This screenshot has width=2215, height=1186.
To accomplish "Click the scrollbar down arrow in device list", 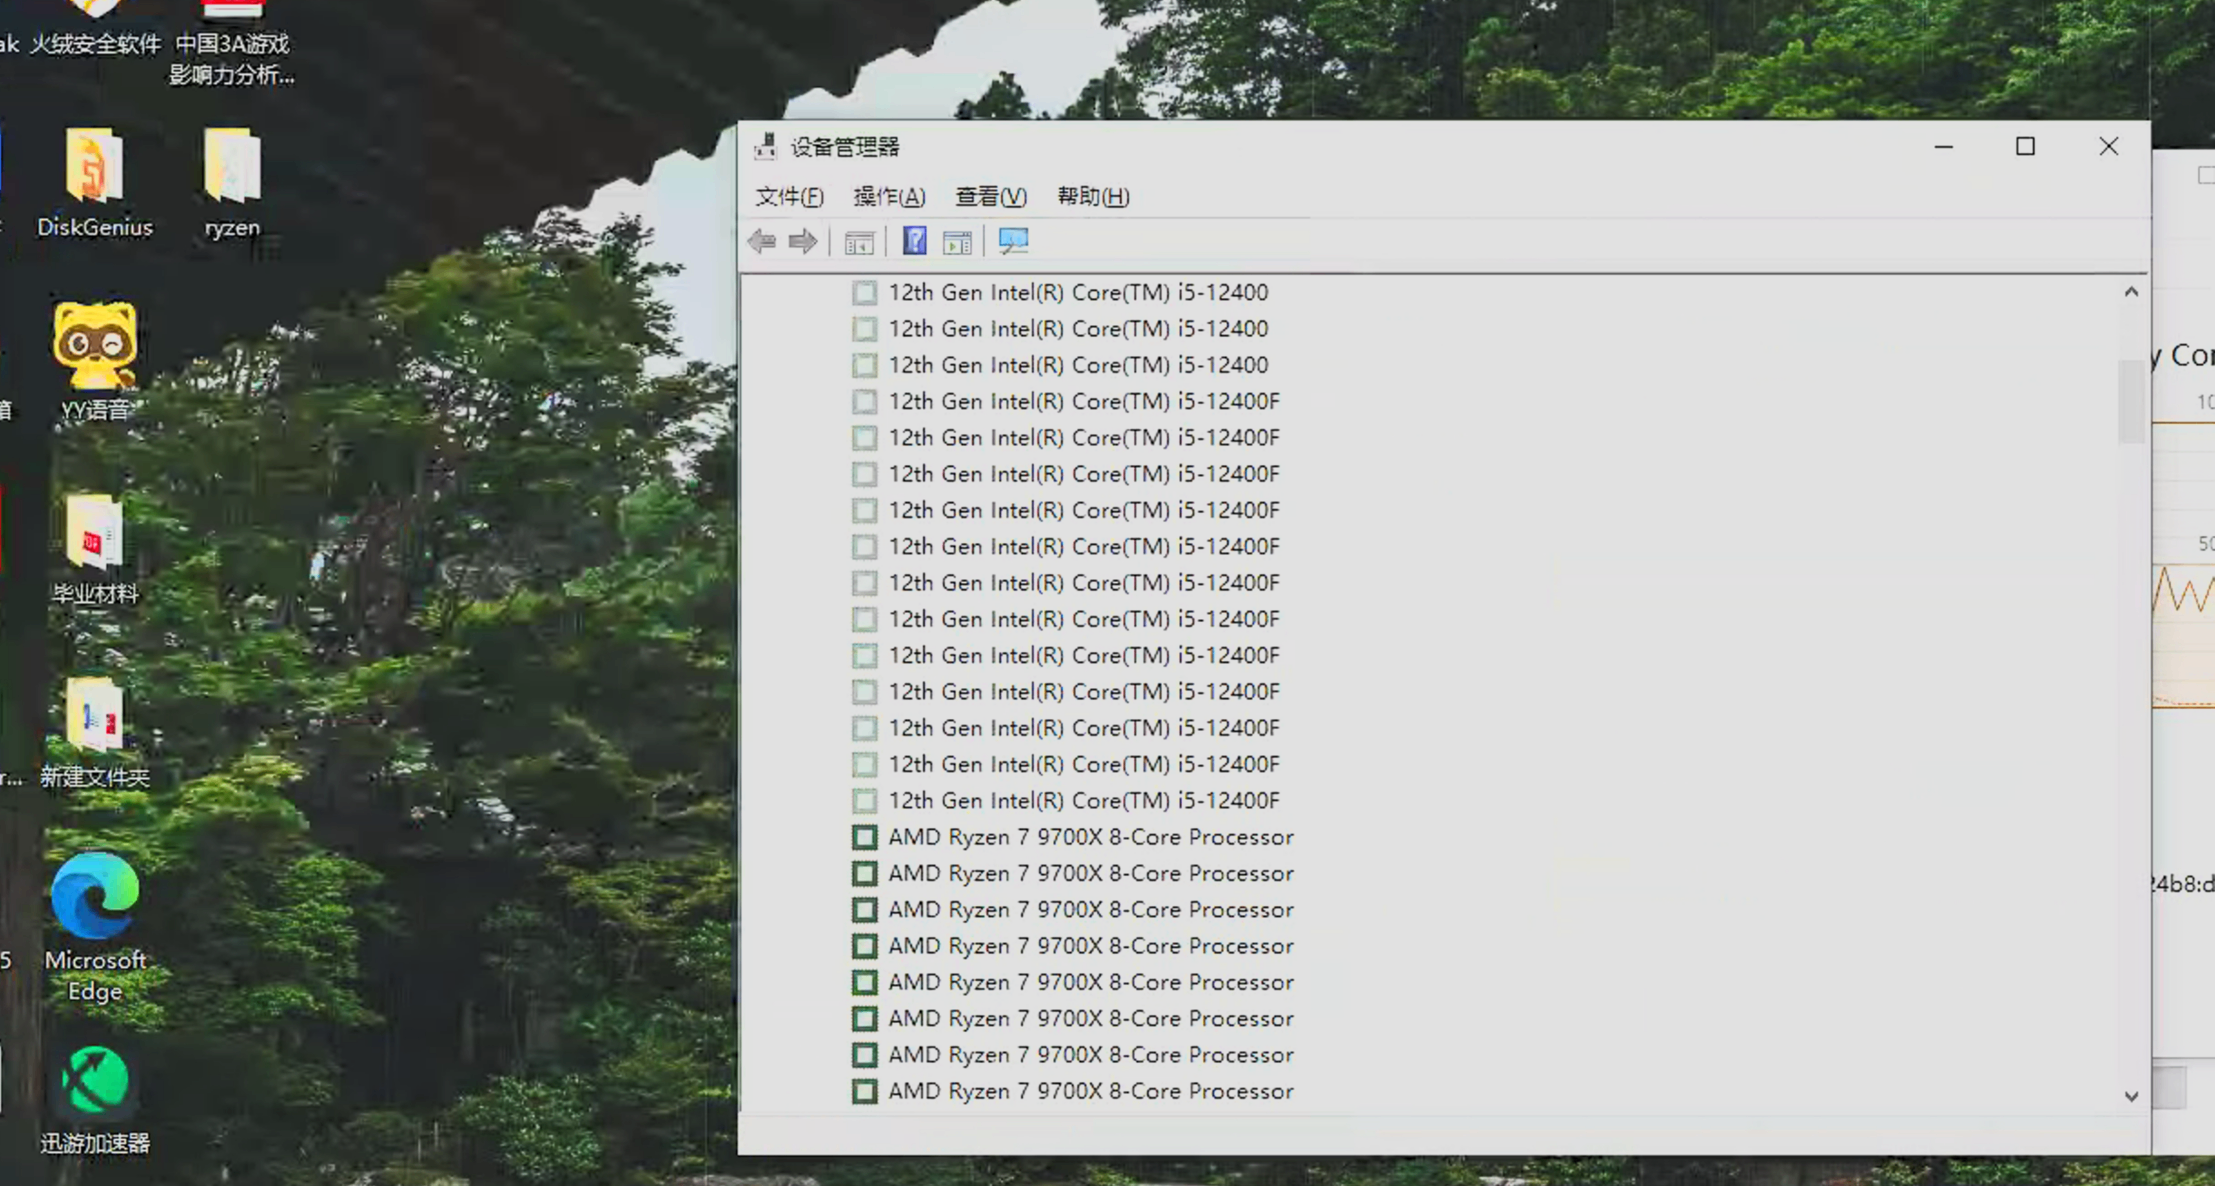I will tap(2131, 1097).
